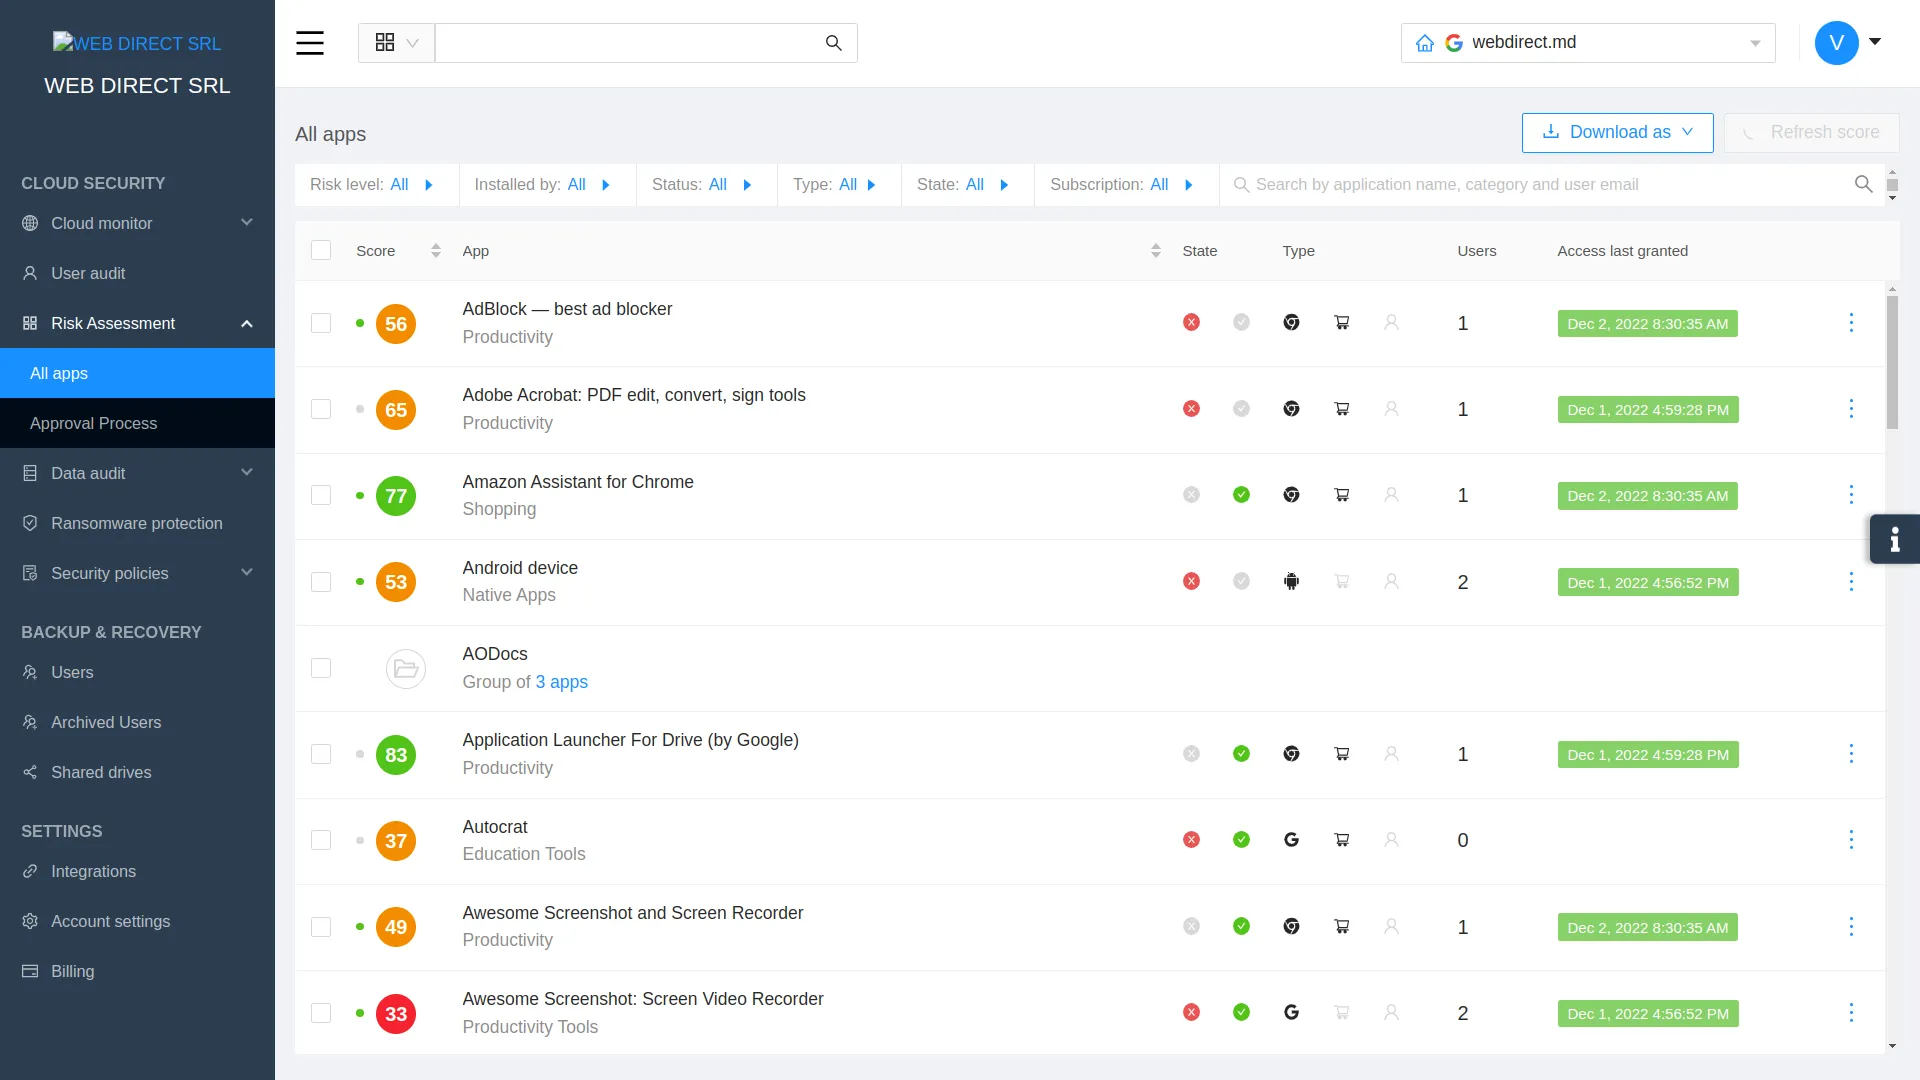Collapse Risk Assessment menu
The image size is (1920, 1080).
(137, 323)
